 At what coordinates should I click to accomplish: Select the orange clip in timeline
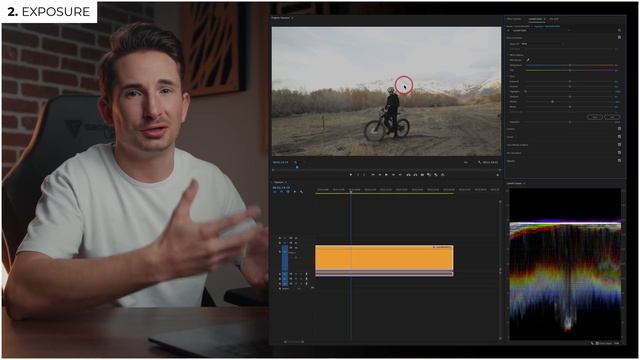(384, 258)
